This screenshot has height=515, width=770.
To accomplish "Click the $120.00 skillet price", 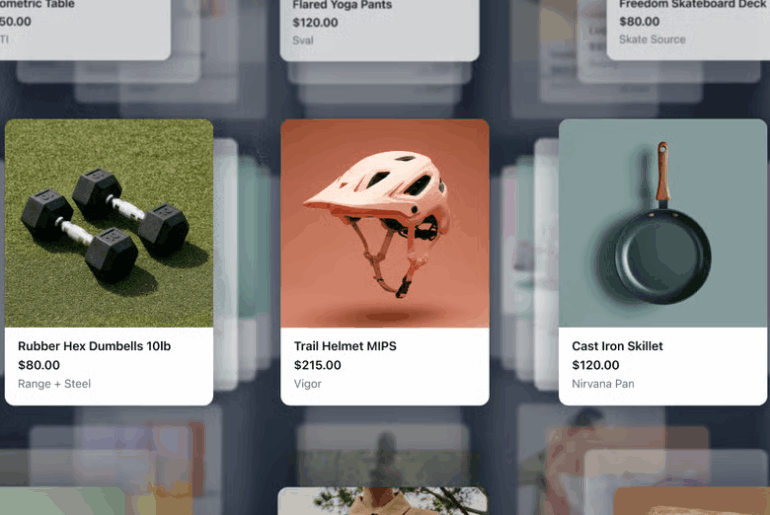I will (x=596, y=365).
